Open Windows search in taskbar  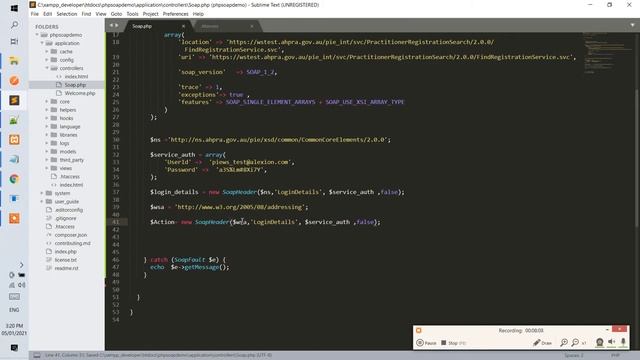[x=14, y=25]
